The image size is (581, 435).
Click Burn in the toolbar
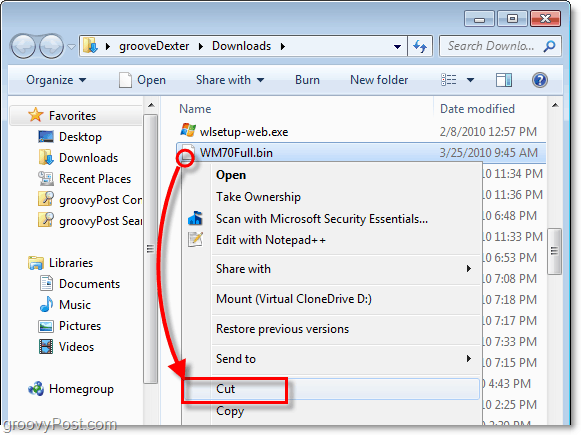[x=307, y=80]
